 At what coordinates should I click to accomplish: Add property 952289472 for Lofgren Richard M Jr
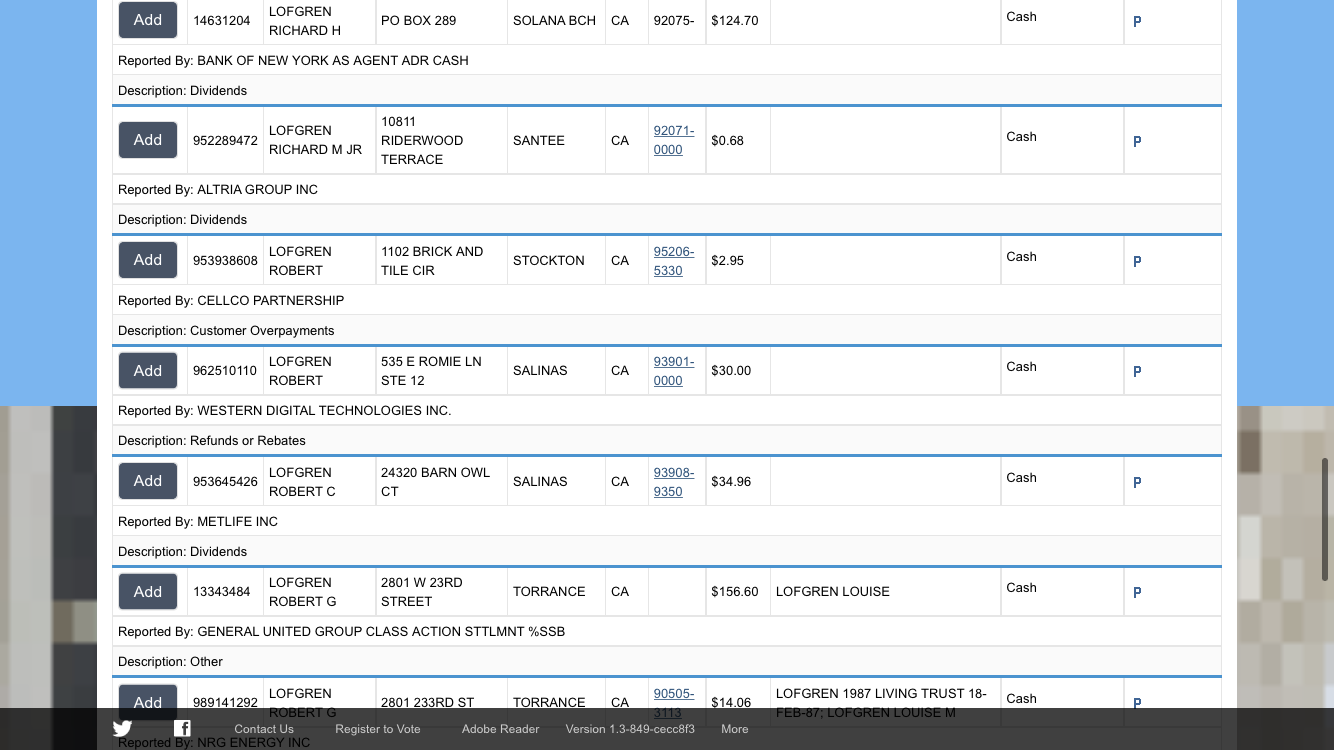(148, 140)
